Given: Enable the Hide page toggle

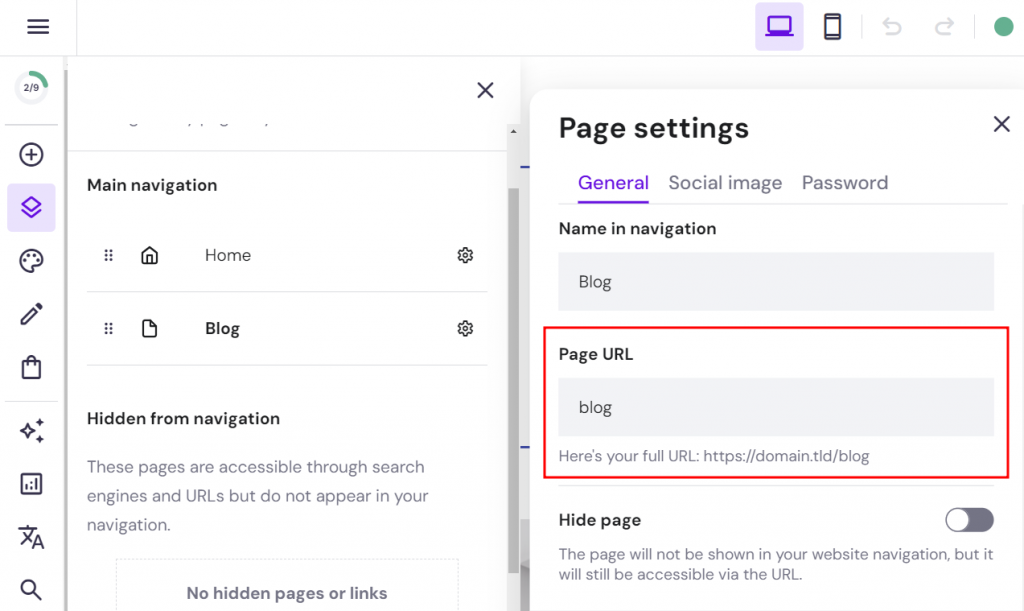Looking at the screenshot, I should pos(968,520).
